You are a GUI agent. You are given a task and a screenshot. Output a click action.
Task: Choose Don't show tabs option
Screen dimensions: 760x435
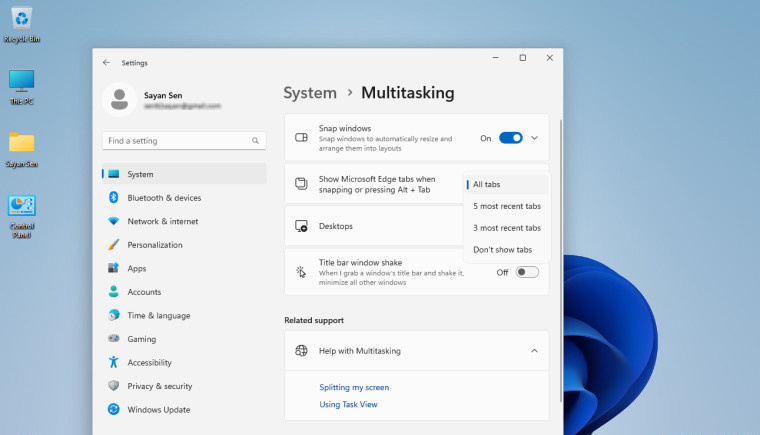[x=507, y=250]
